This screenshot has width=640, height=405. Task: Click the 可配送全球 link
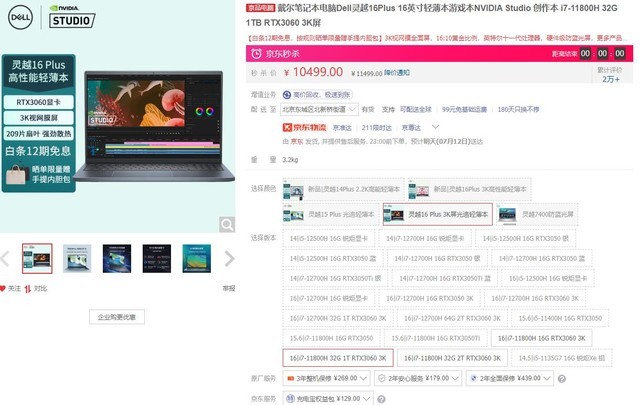(x=416, y=109)
